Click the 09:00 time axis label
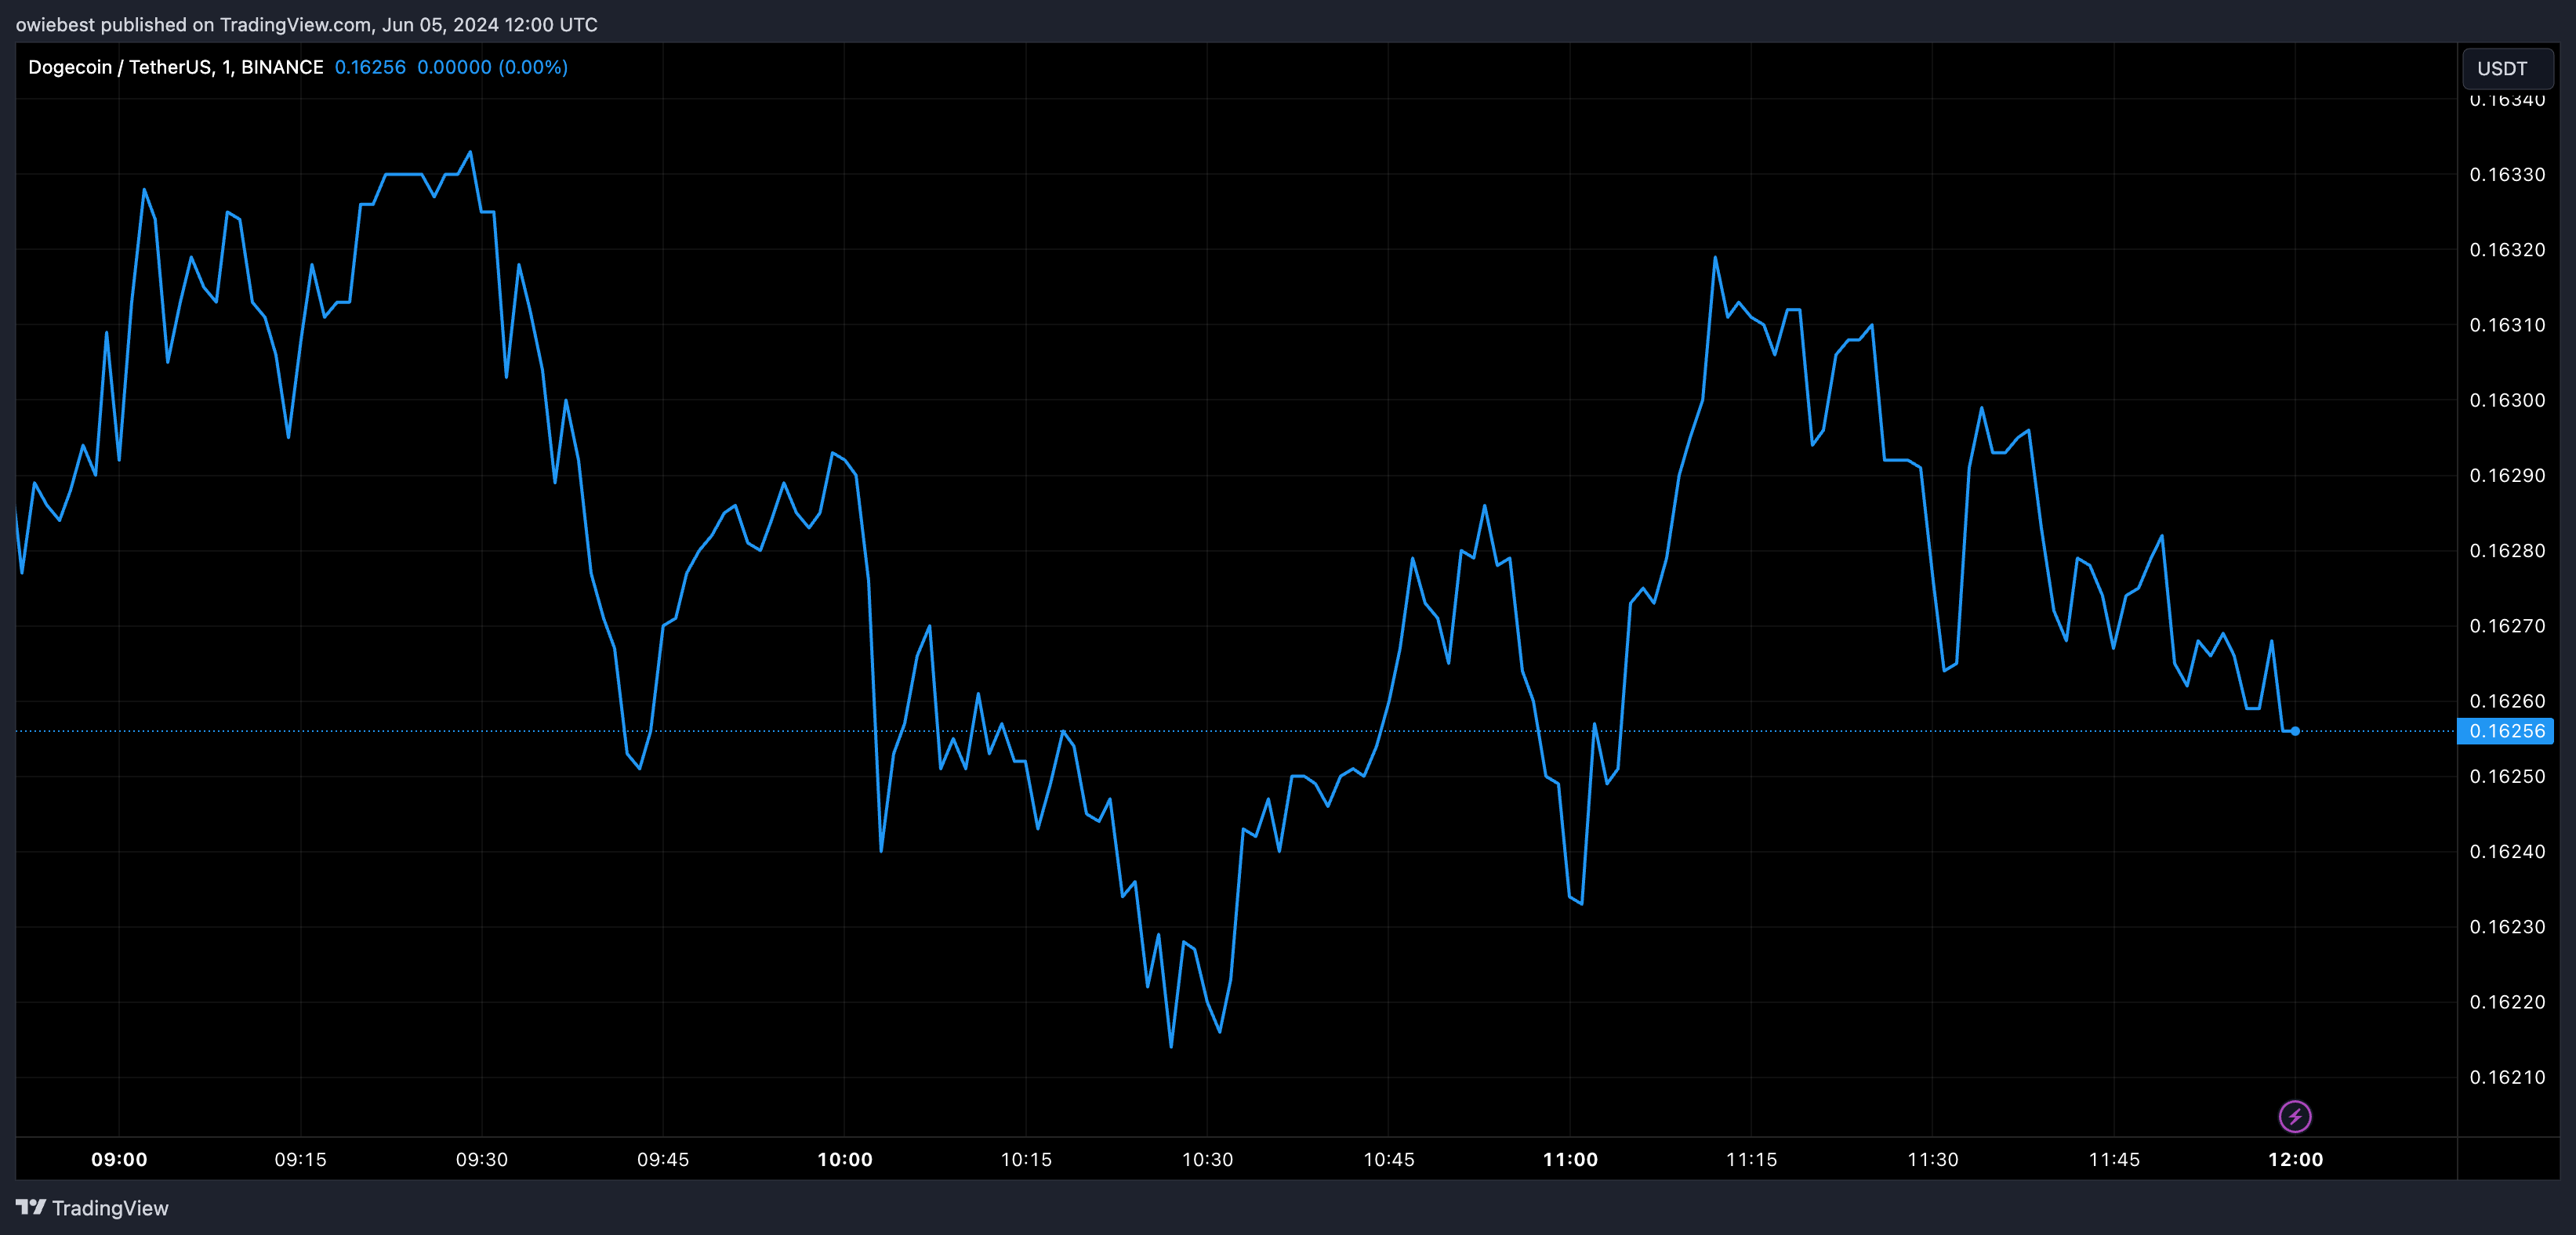 119,1159
